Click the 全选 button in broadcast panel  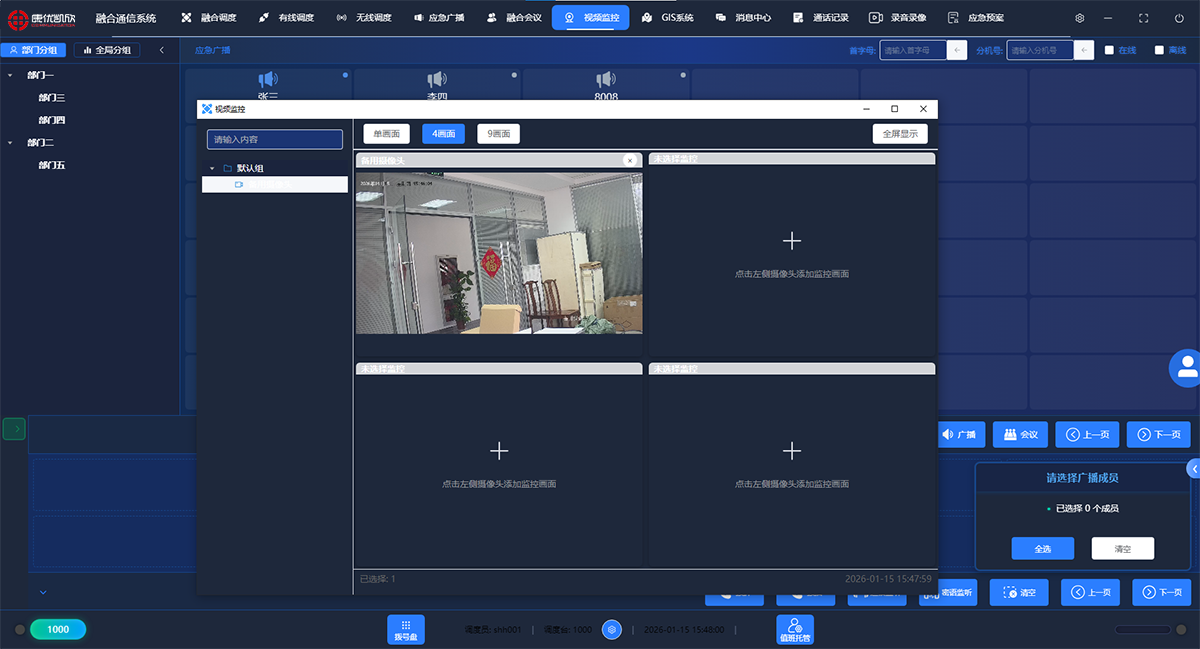pos(1042,548)
